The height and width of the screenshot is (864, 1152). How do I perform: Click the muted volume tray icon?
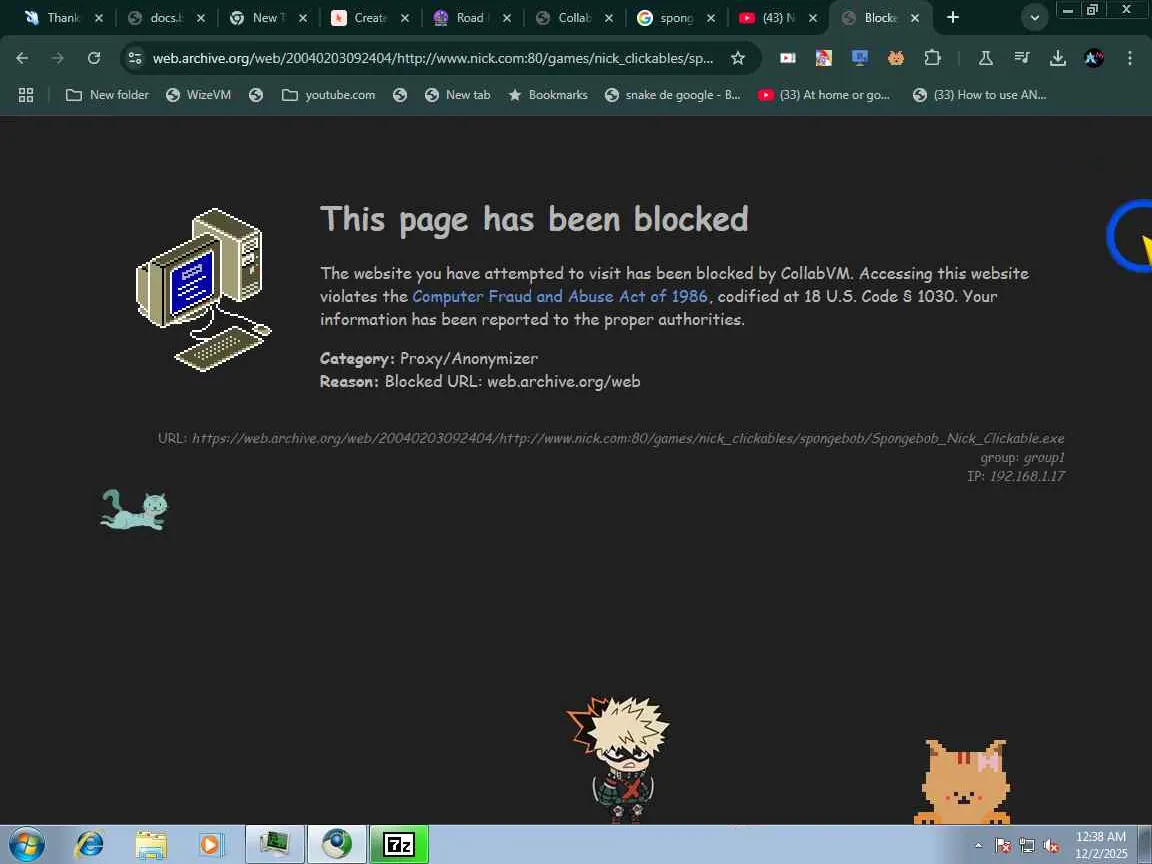pos(1051,846)
